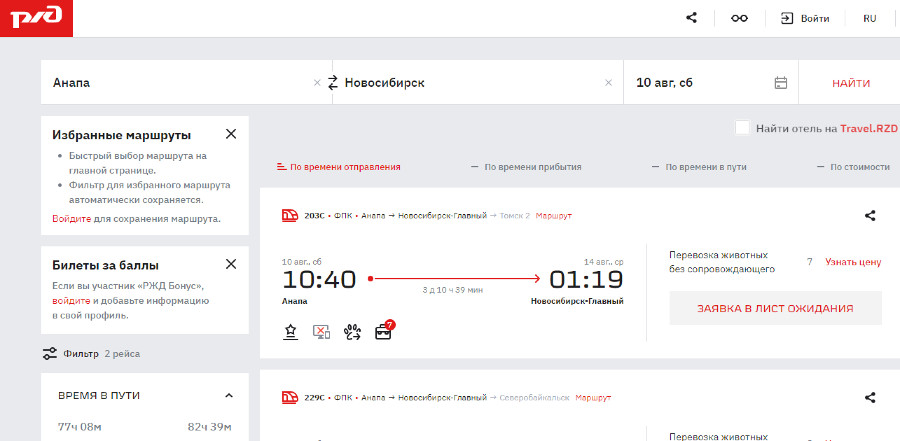The image size is (900, 441).
Task: Open the date picker calendar icon
Action: 781,83
